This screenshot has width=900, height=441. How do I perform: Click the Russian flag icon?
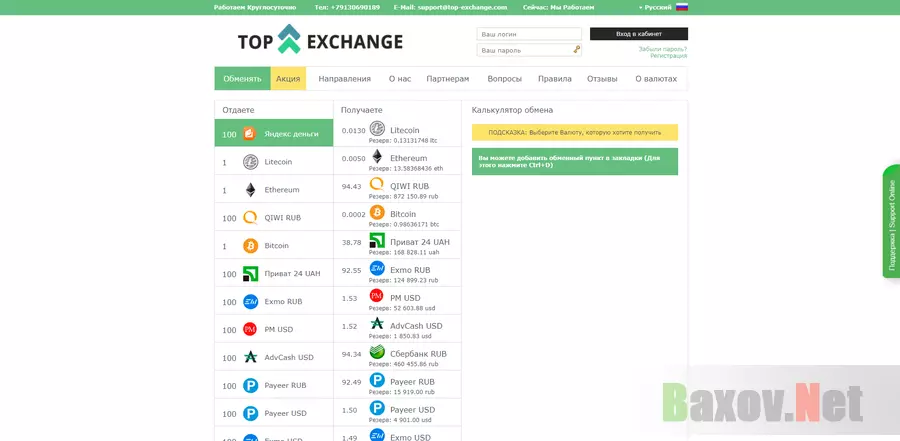pyautogui.click(x=682, y=7)
